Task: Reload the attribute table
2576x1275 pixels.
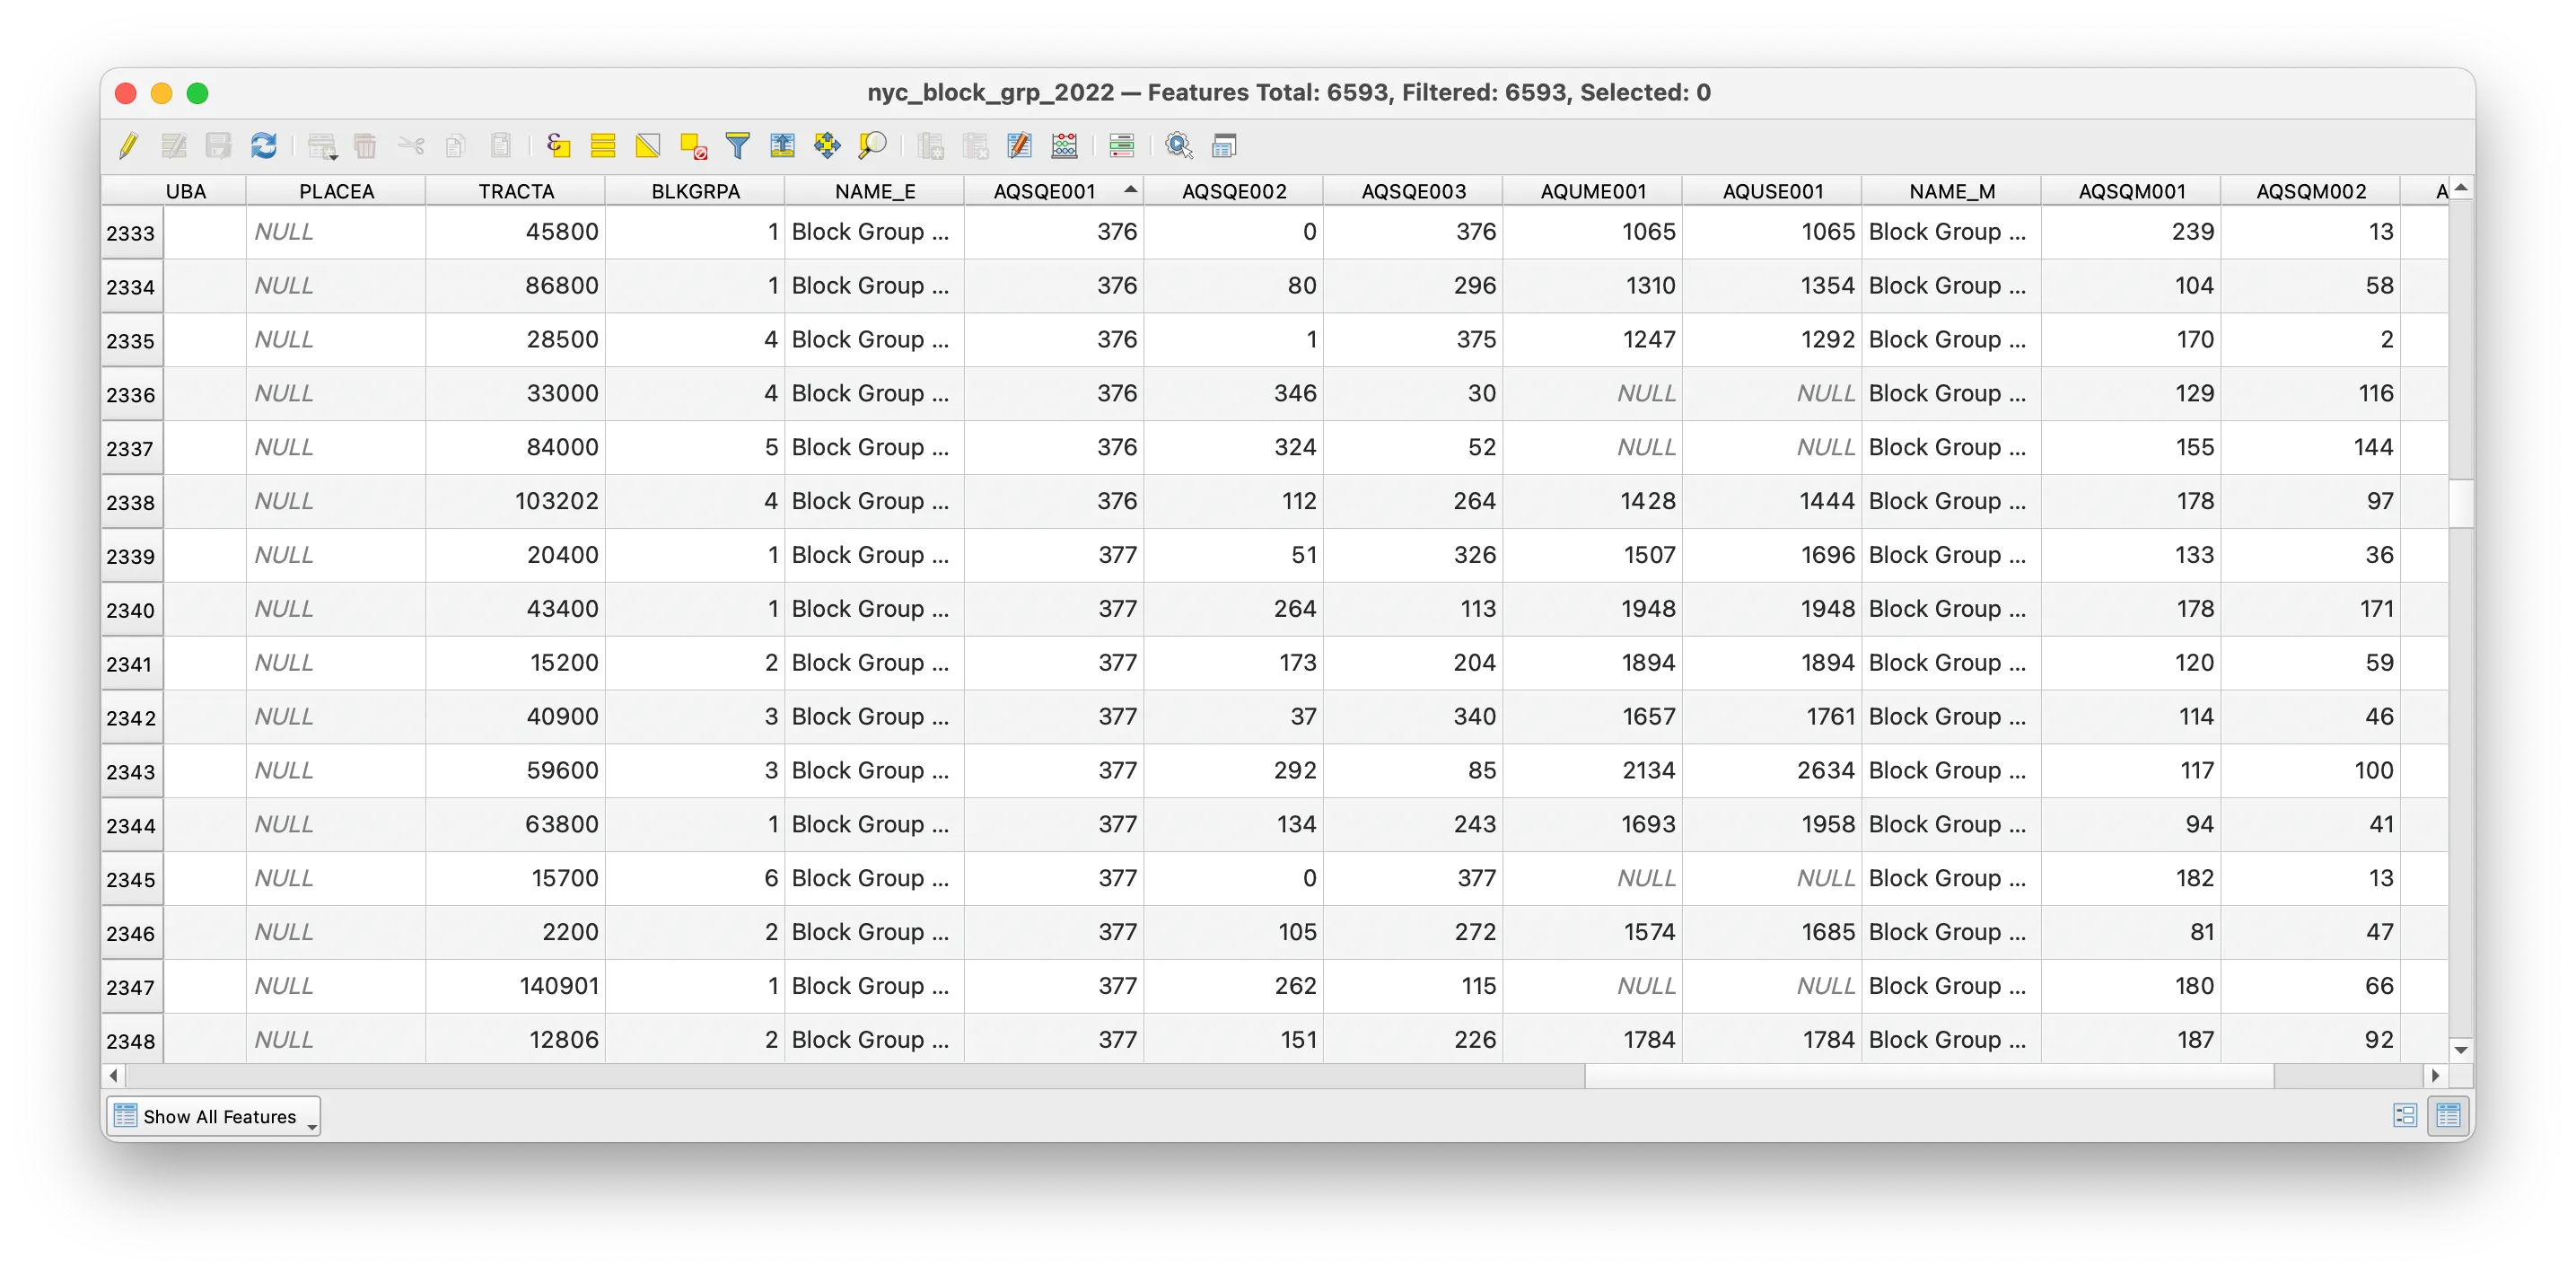Action: 264,146
